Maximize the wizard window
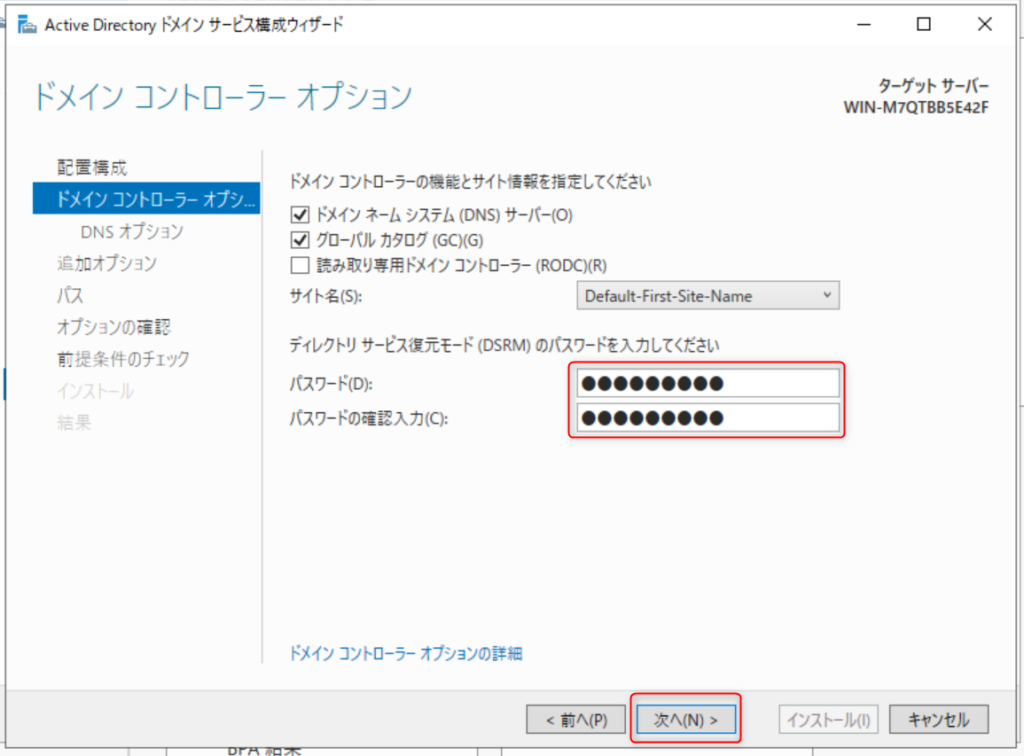 (924, 25)
